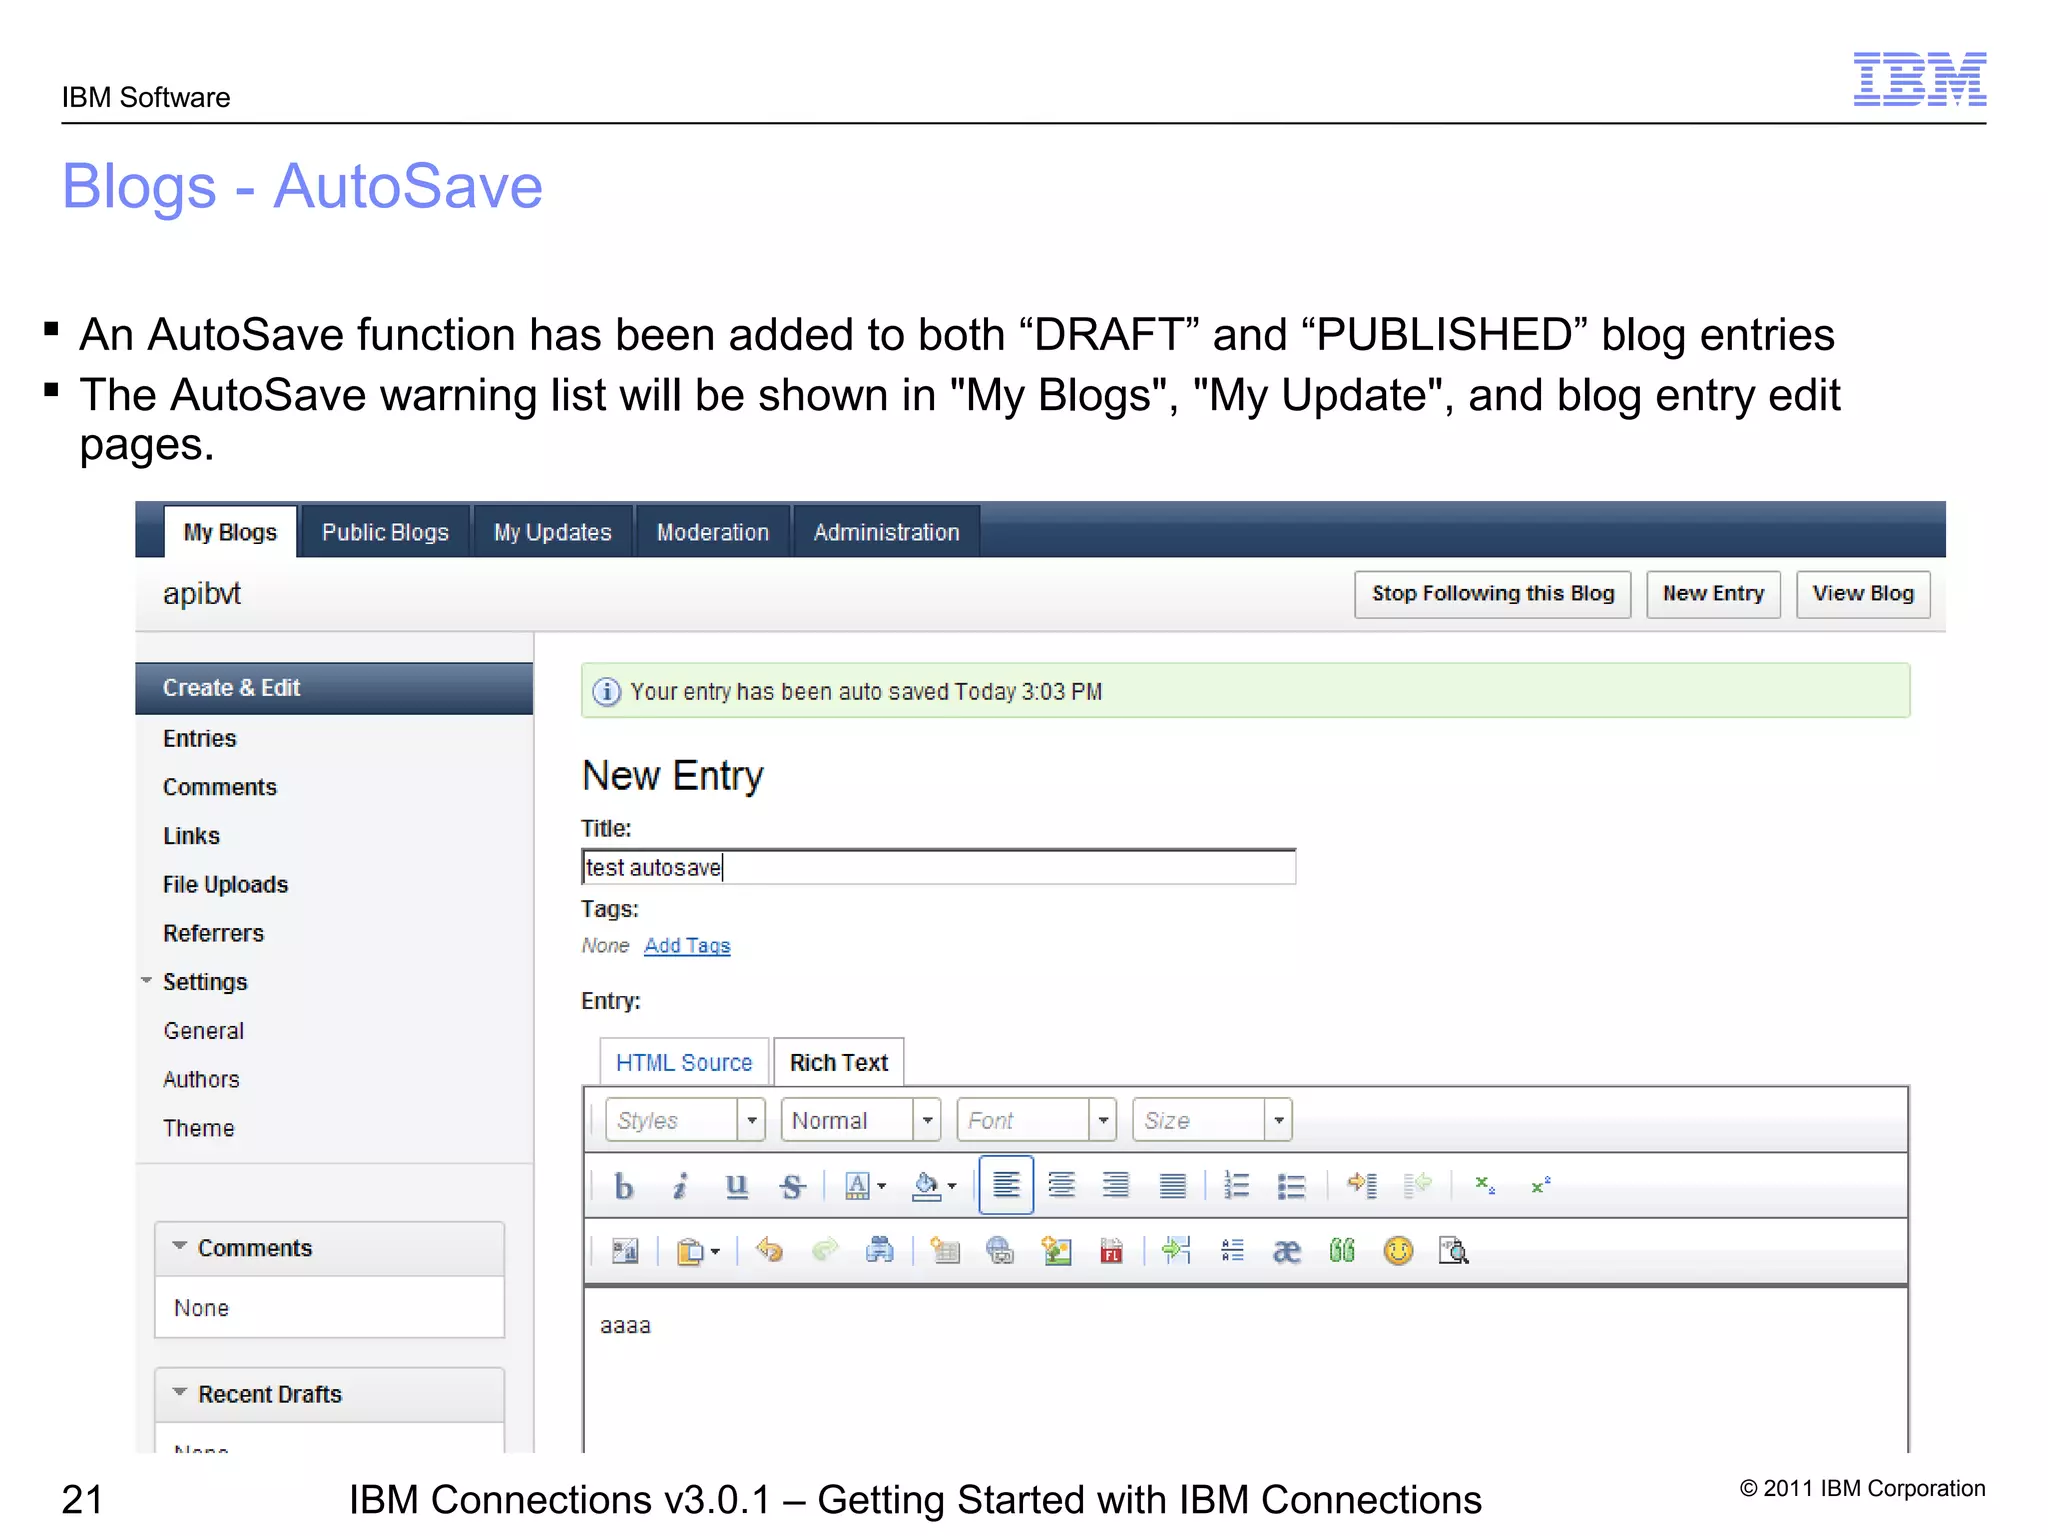The height and width of the screenshot is (1536, 2048).
Task: Apply subscript formatting
Action: [1485, 1186]
